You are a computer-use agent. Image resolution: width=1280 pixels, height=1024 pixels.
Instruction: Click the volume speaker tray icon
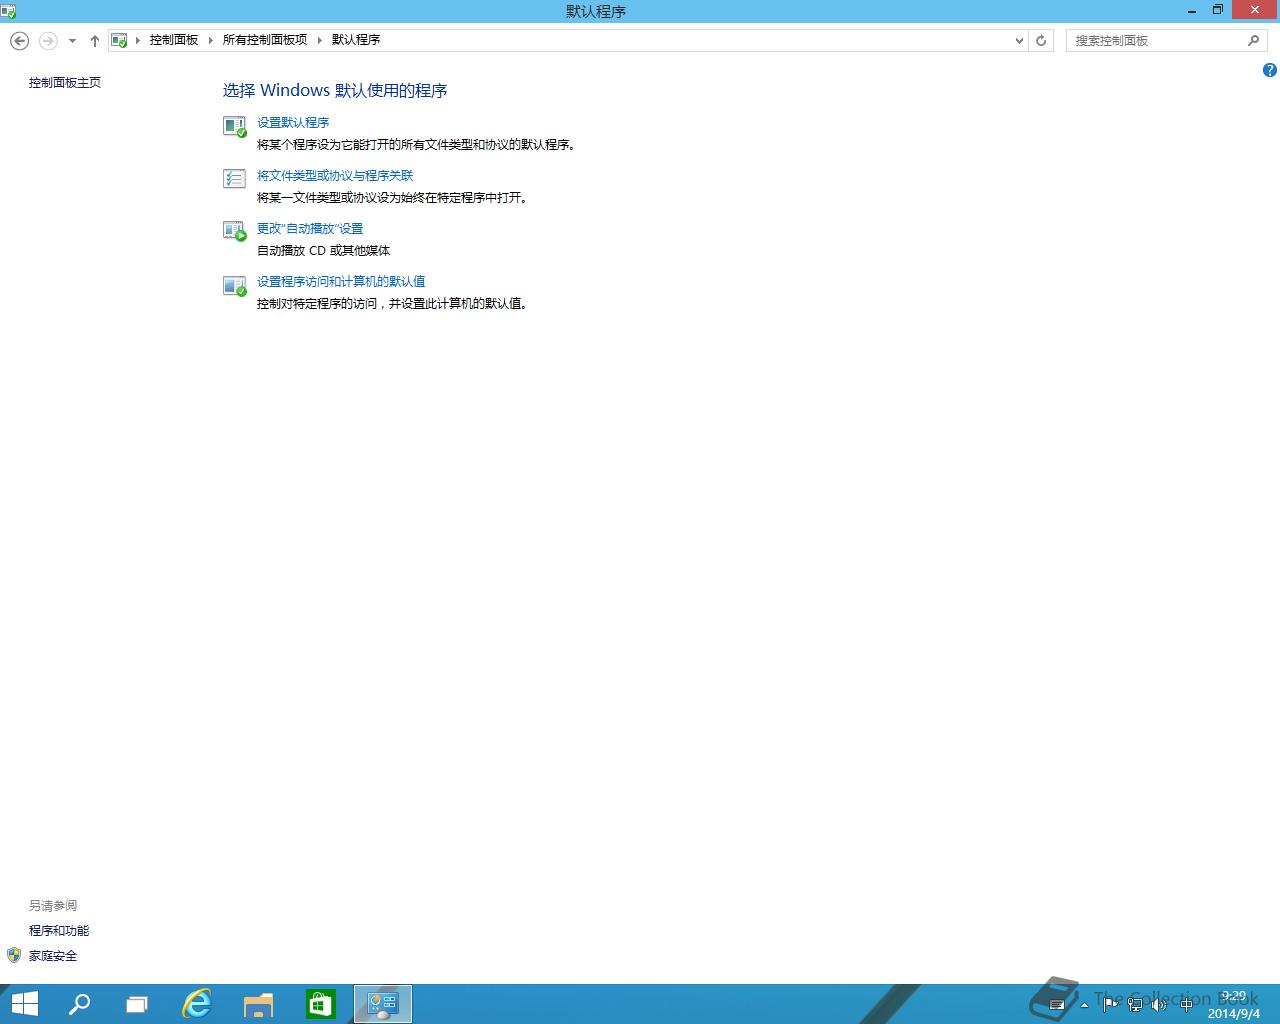1159,1005
